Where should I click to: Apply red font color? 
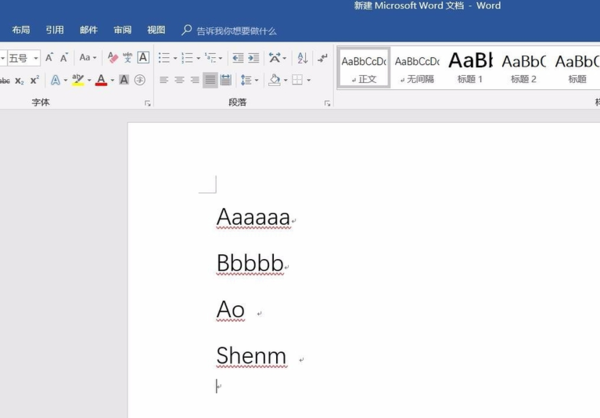(x=101, y=80)
